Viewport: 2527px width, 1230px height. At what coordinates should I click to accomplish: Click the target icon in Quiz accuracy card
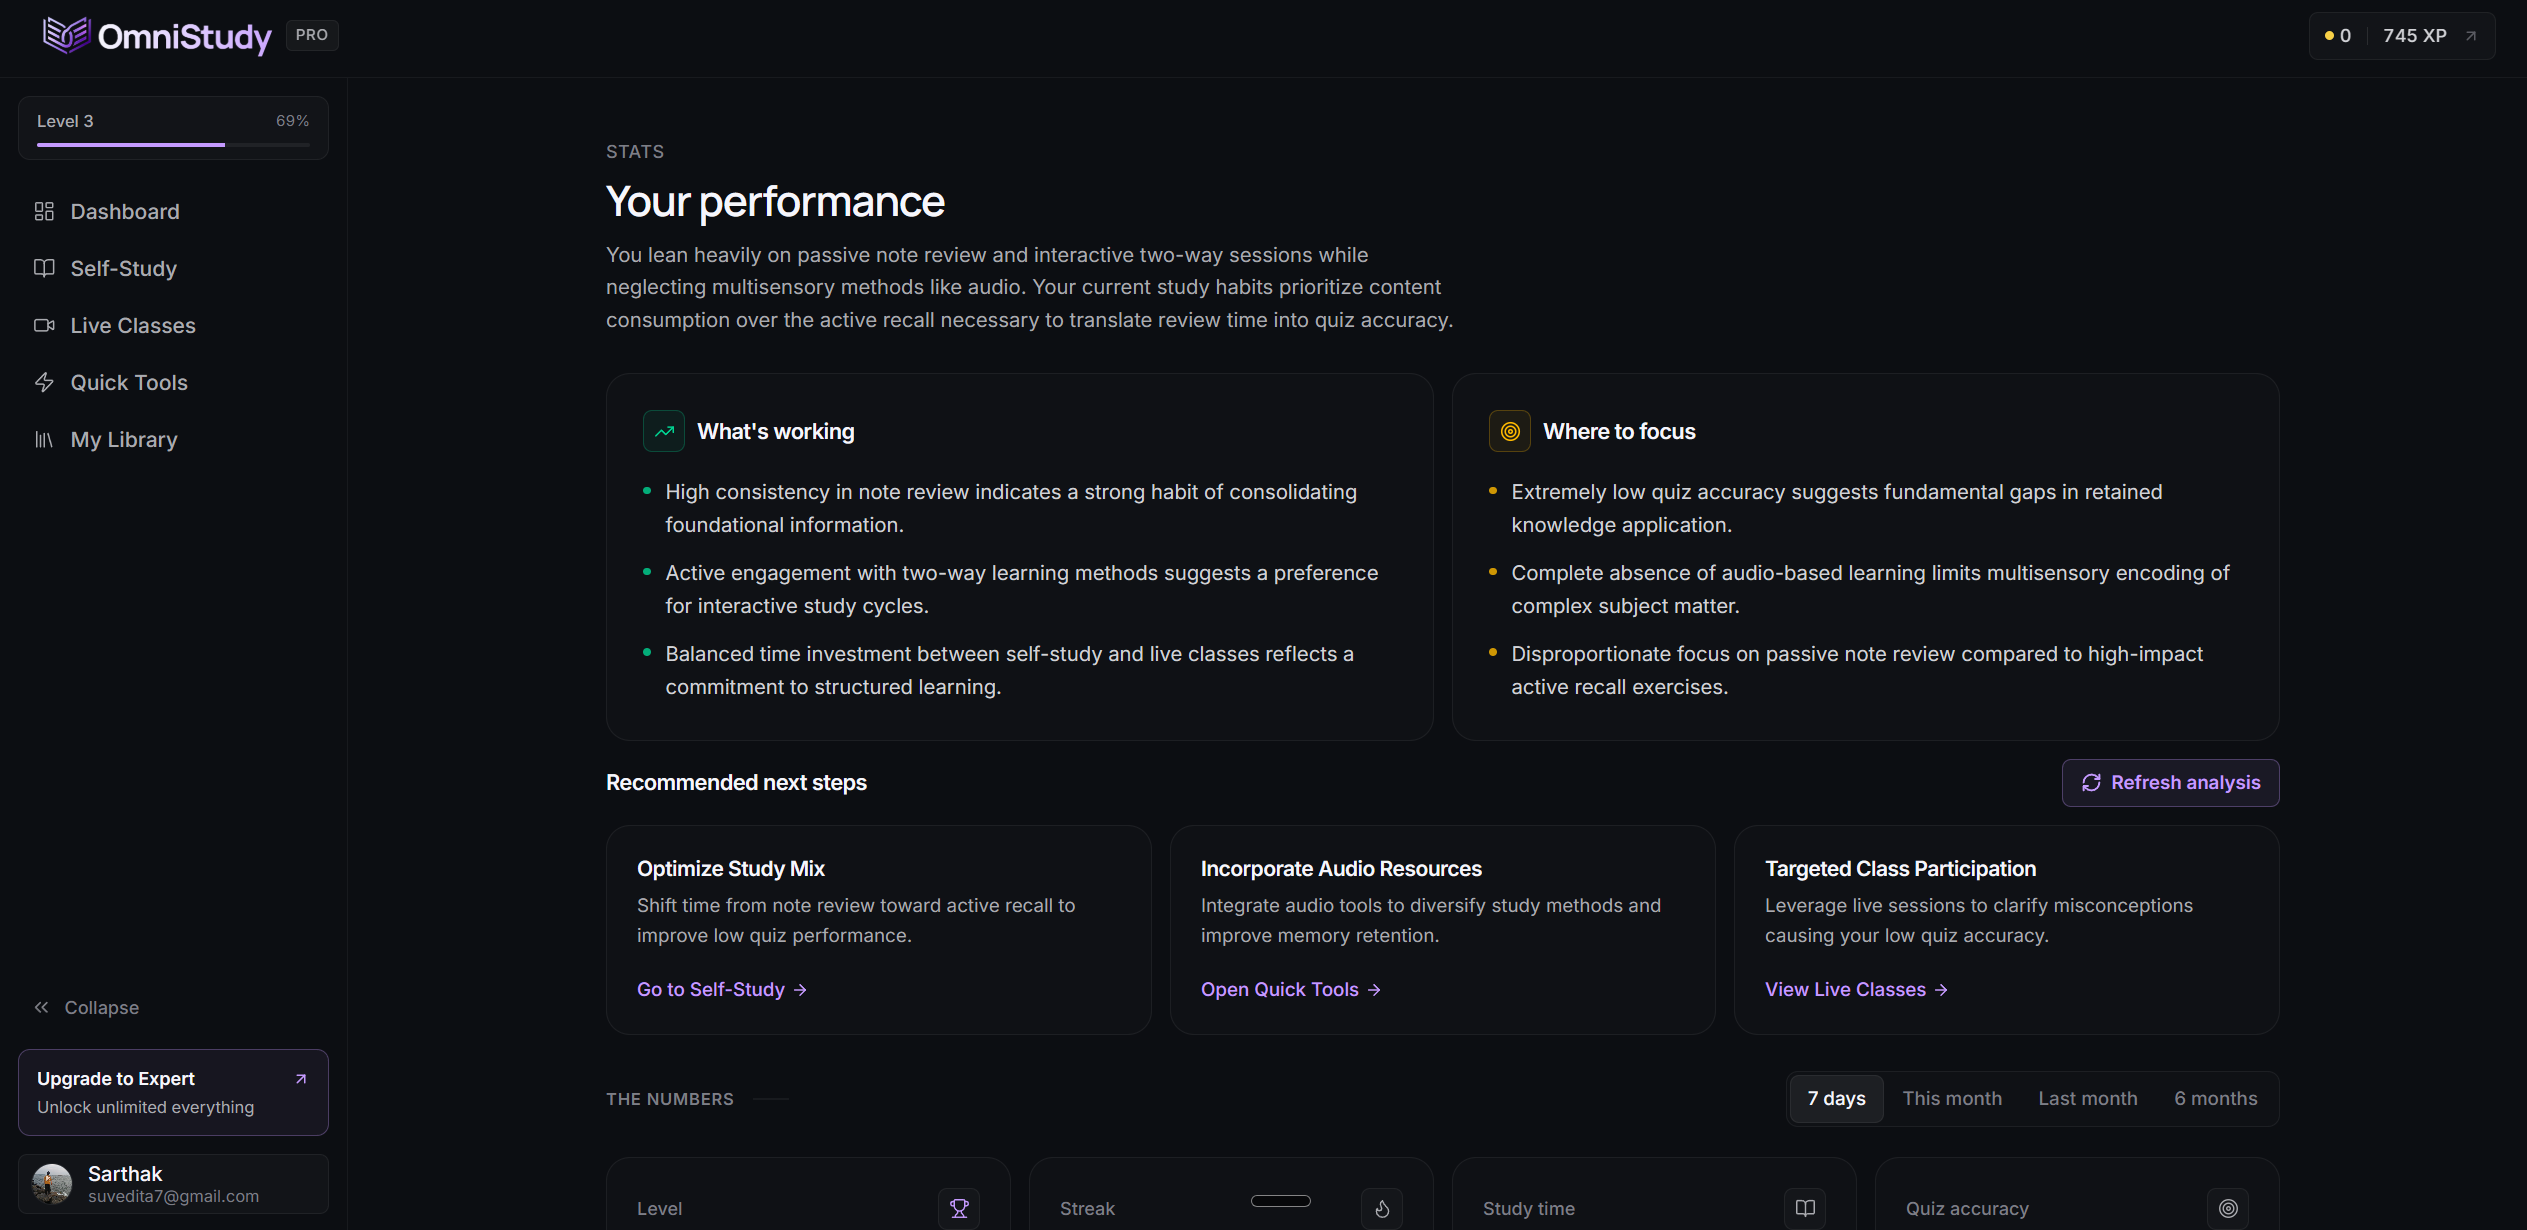2228,1208
